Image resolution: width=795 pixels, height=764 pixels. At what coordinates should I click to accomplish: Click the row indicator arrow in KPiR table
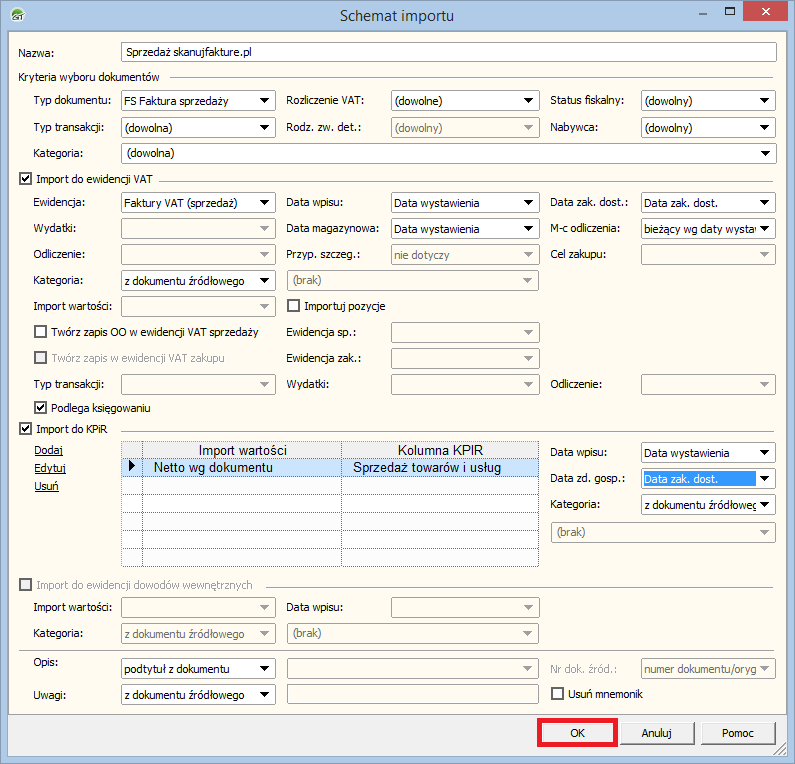point(131,467)
